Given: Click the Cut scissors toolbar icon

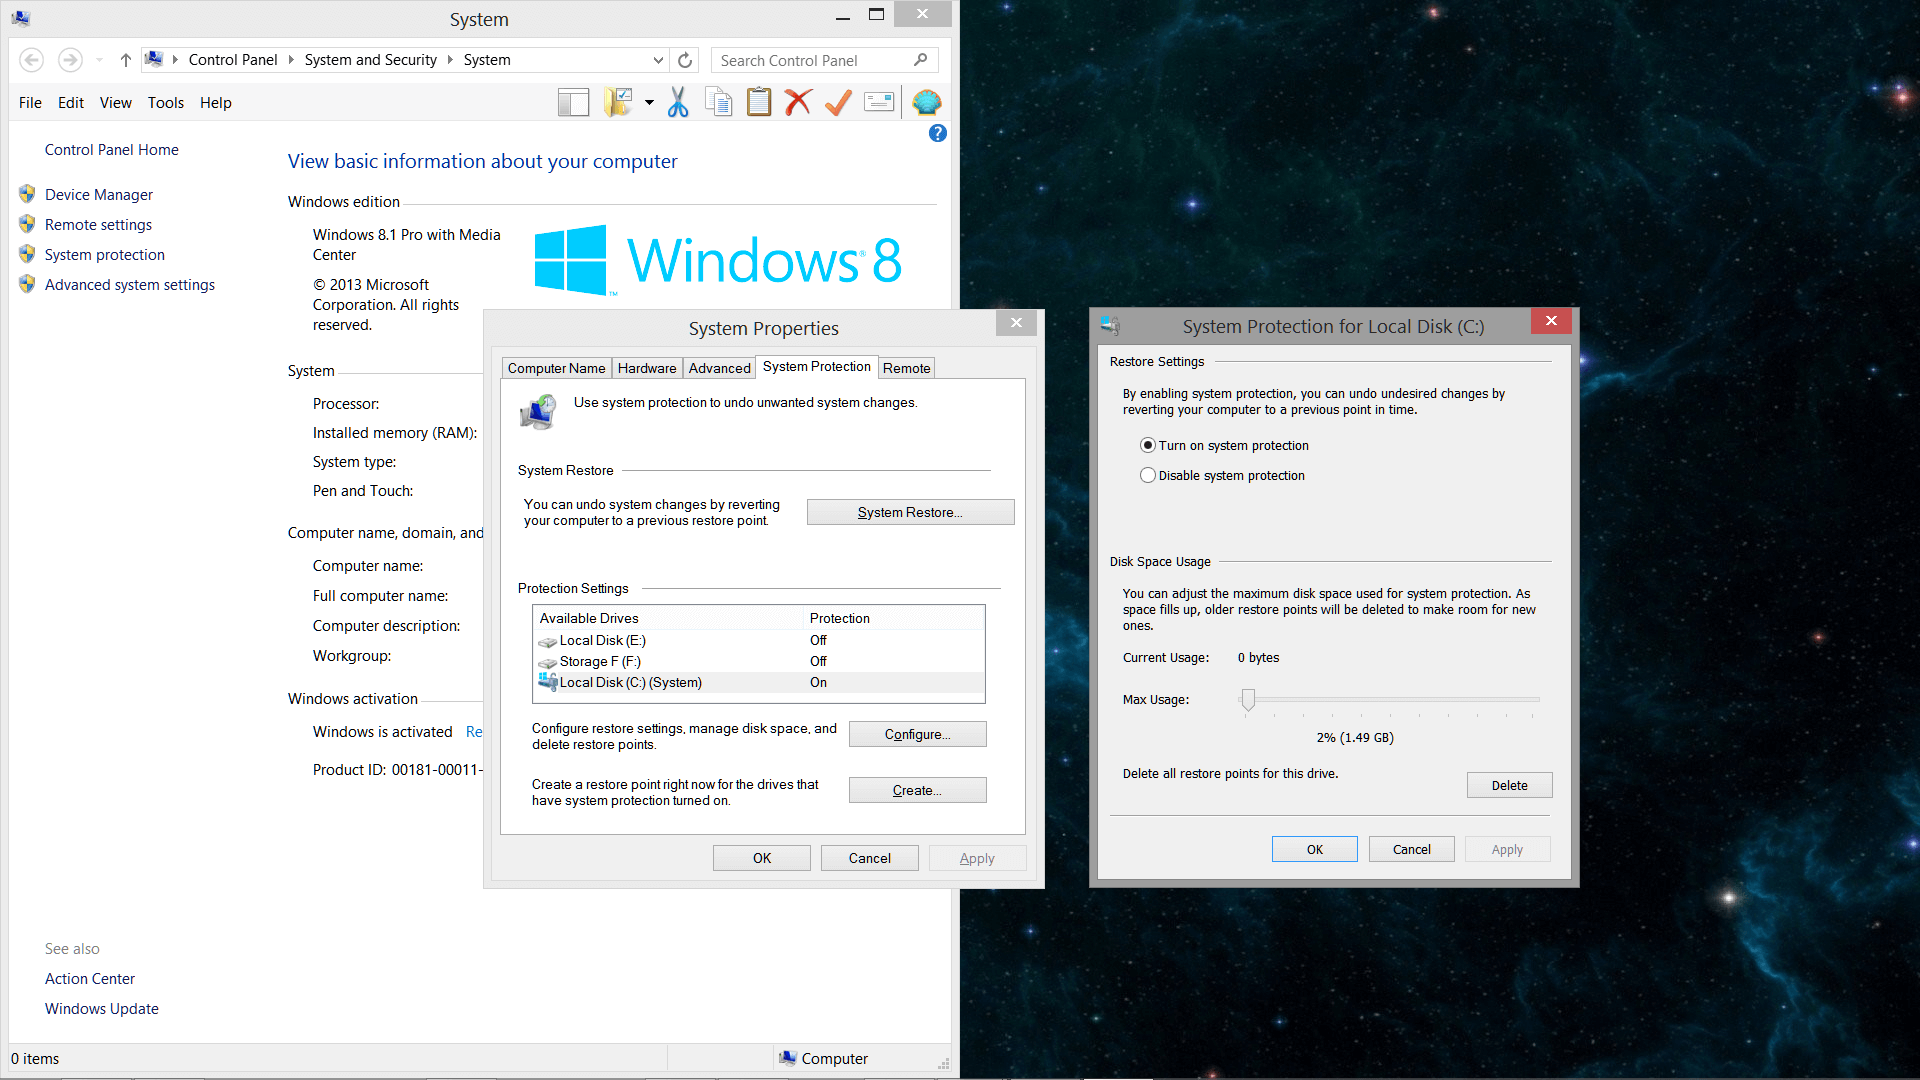Looking at the screenshot, I should (678, 102).
